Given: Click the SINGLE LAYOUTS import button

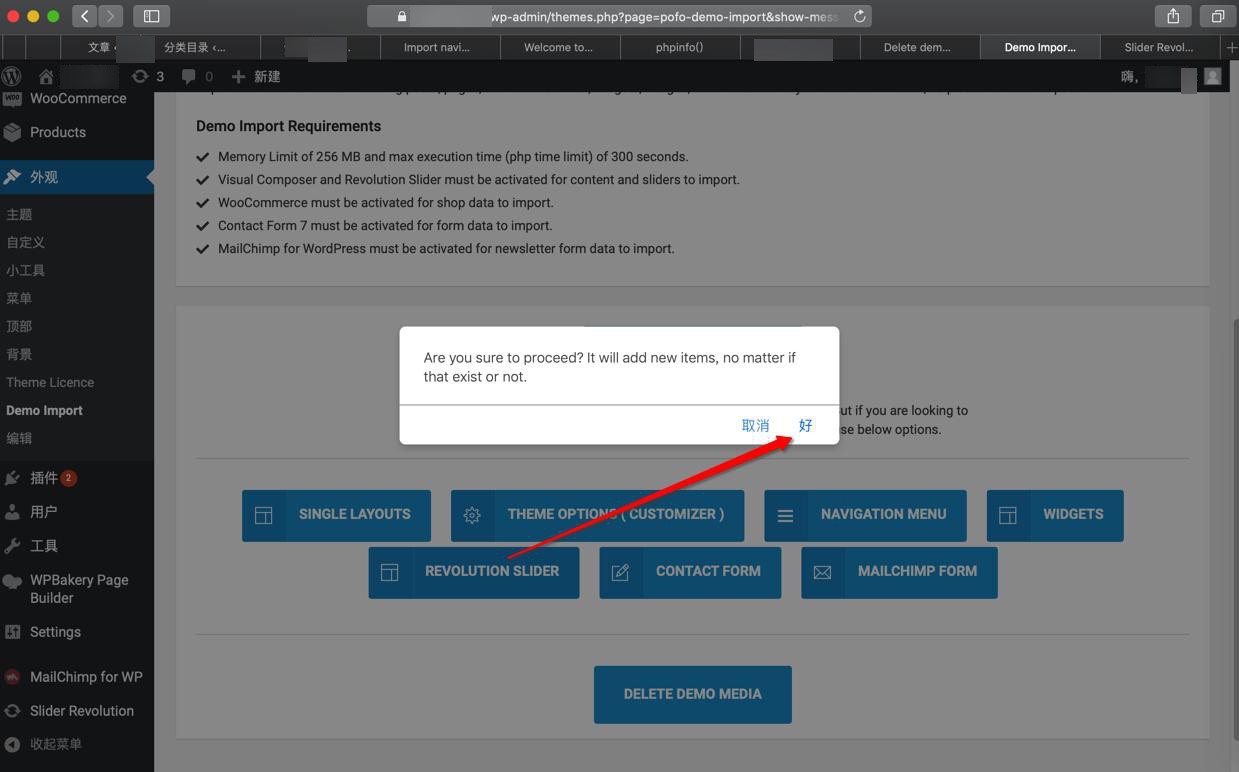Looking at the screenshot, I should pos(336,515).
